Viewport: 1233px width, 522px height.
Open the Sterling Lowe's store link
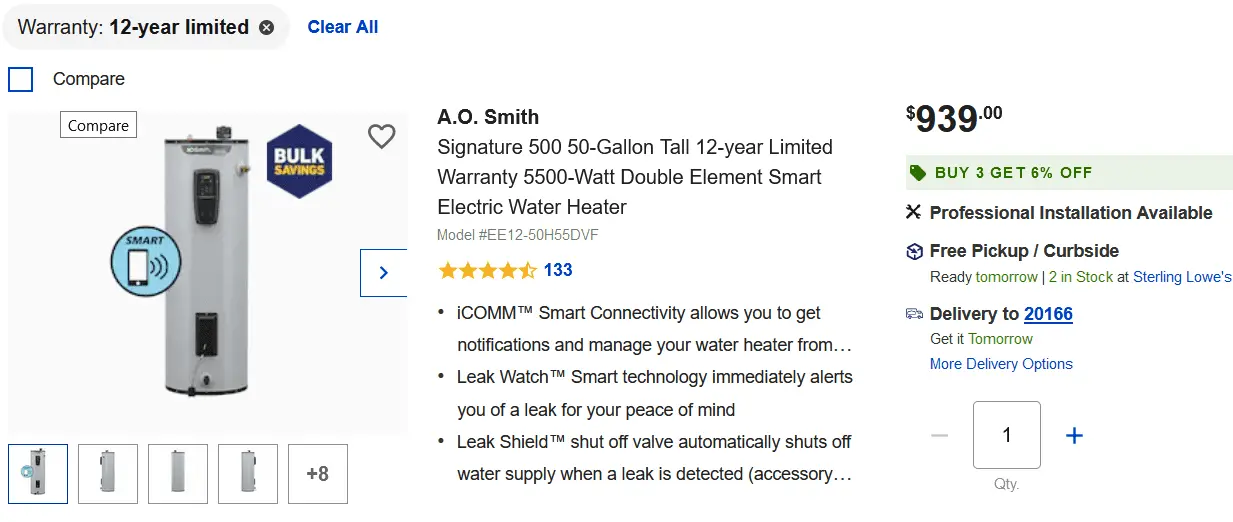(x=1182, y=277)
